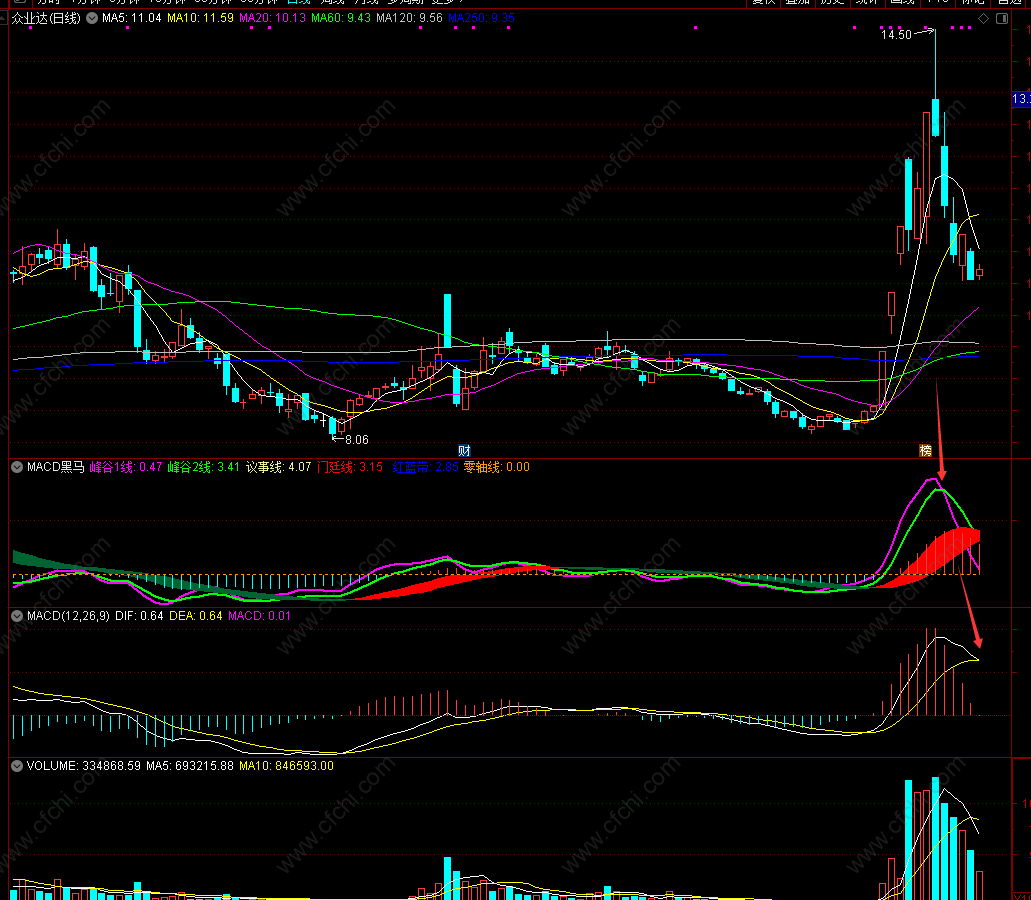Click the volume MA5: 693215.88 label
1031x900 pixels.
(x=190, y=766)
